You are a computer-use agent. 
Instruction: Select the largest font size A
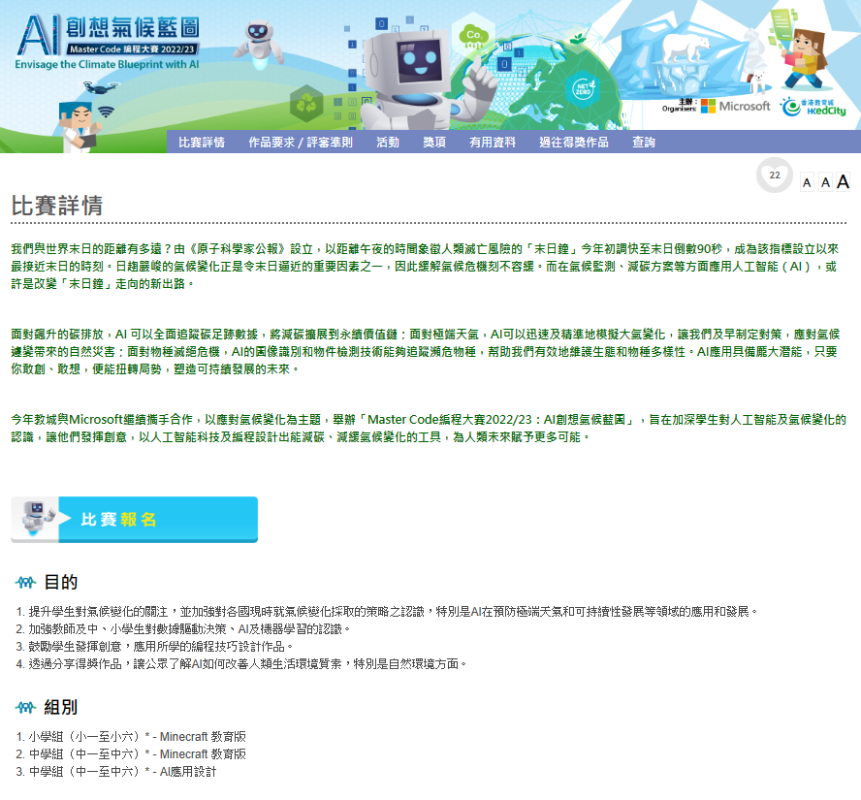[x=843, y=181]
